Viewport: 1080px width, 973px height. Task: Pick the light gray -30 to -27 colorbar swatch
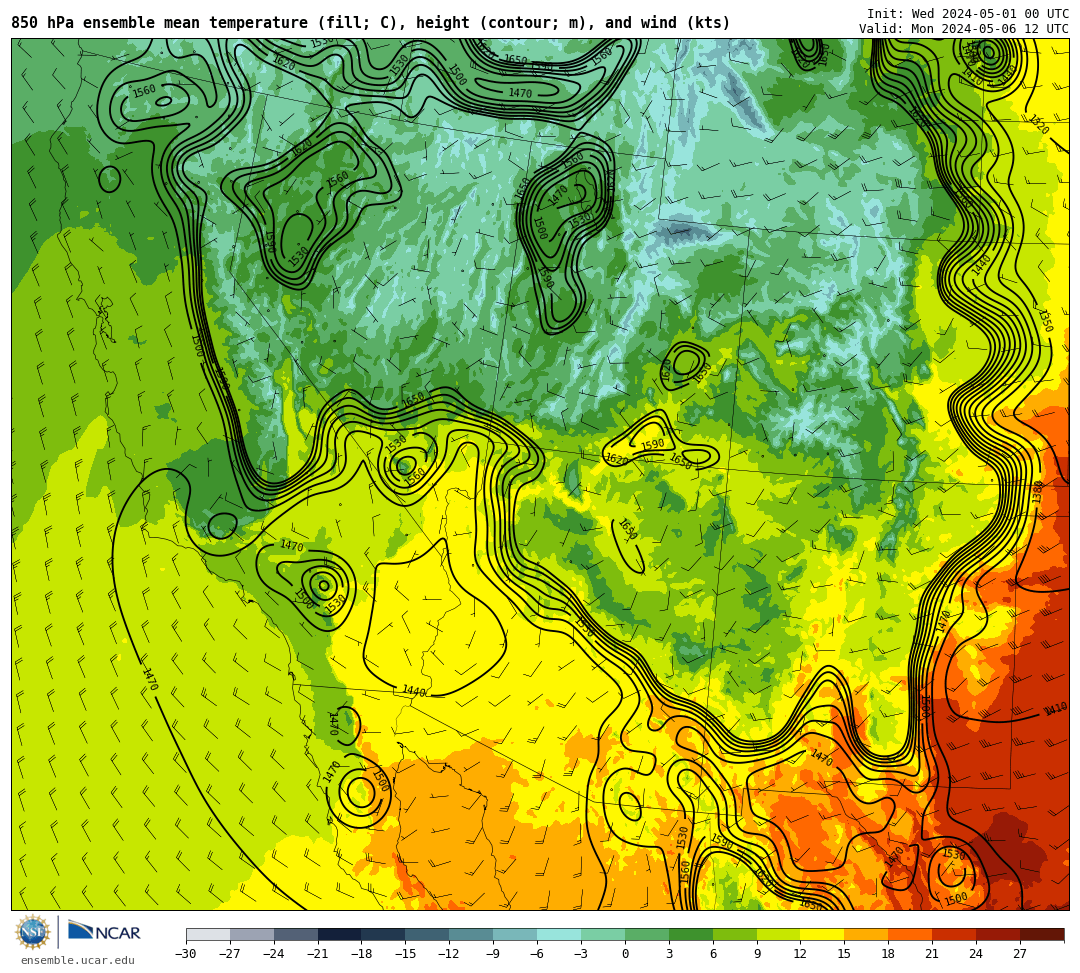[x=208, y=934]
